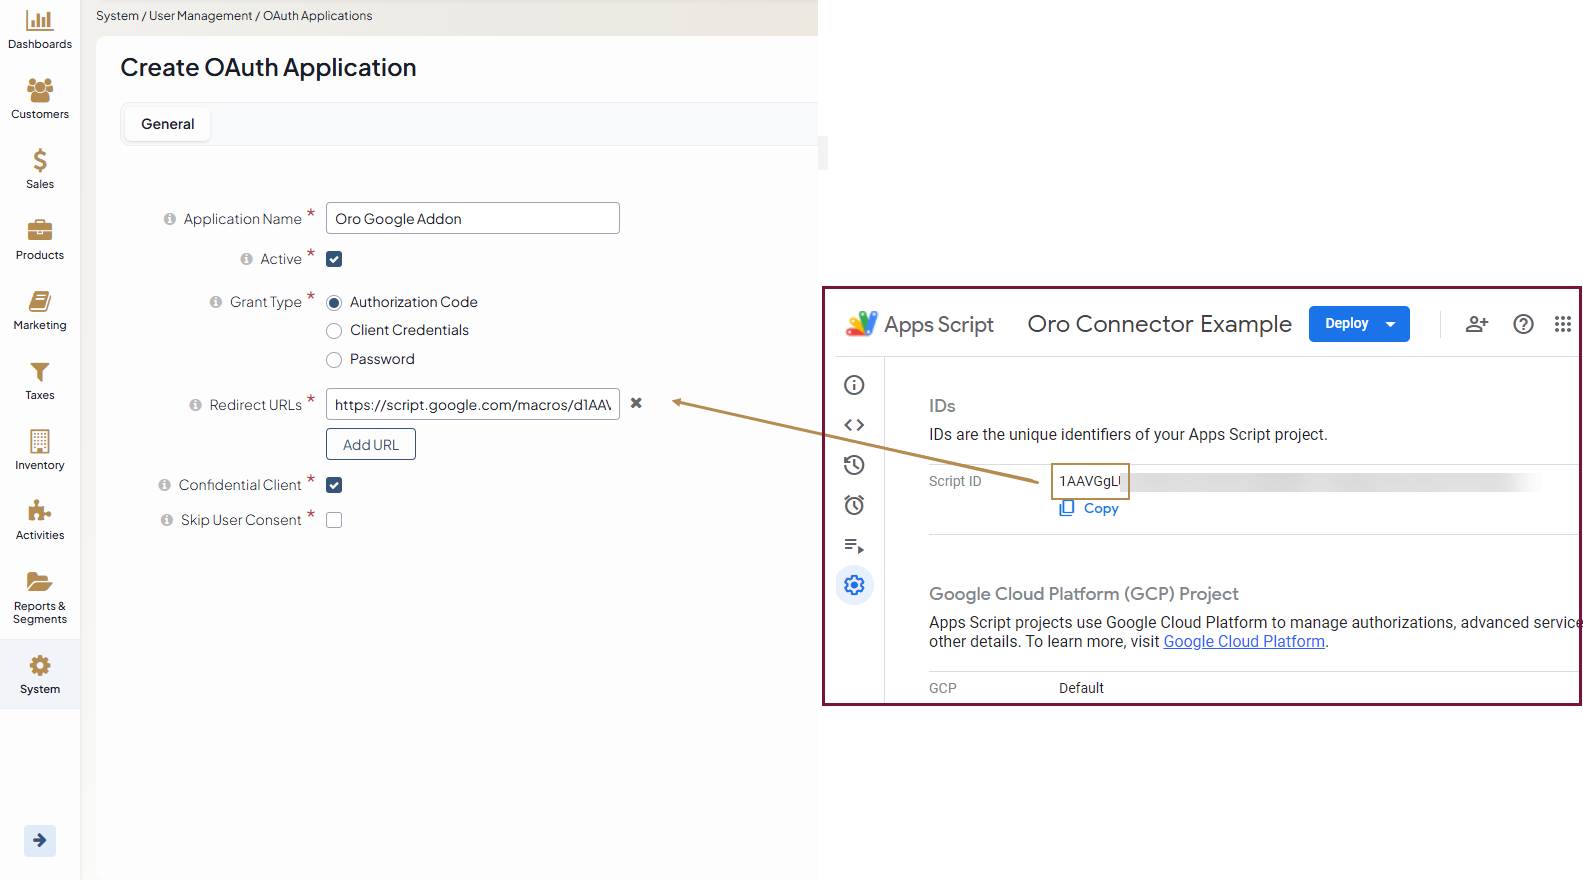Open Executions list icon
The image size is (1583, 880).
click(x=854, y=546)
